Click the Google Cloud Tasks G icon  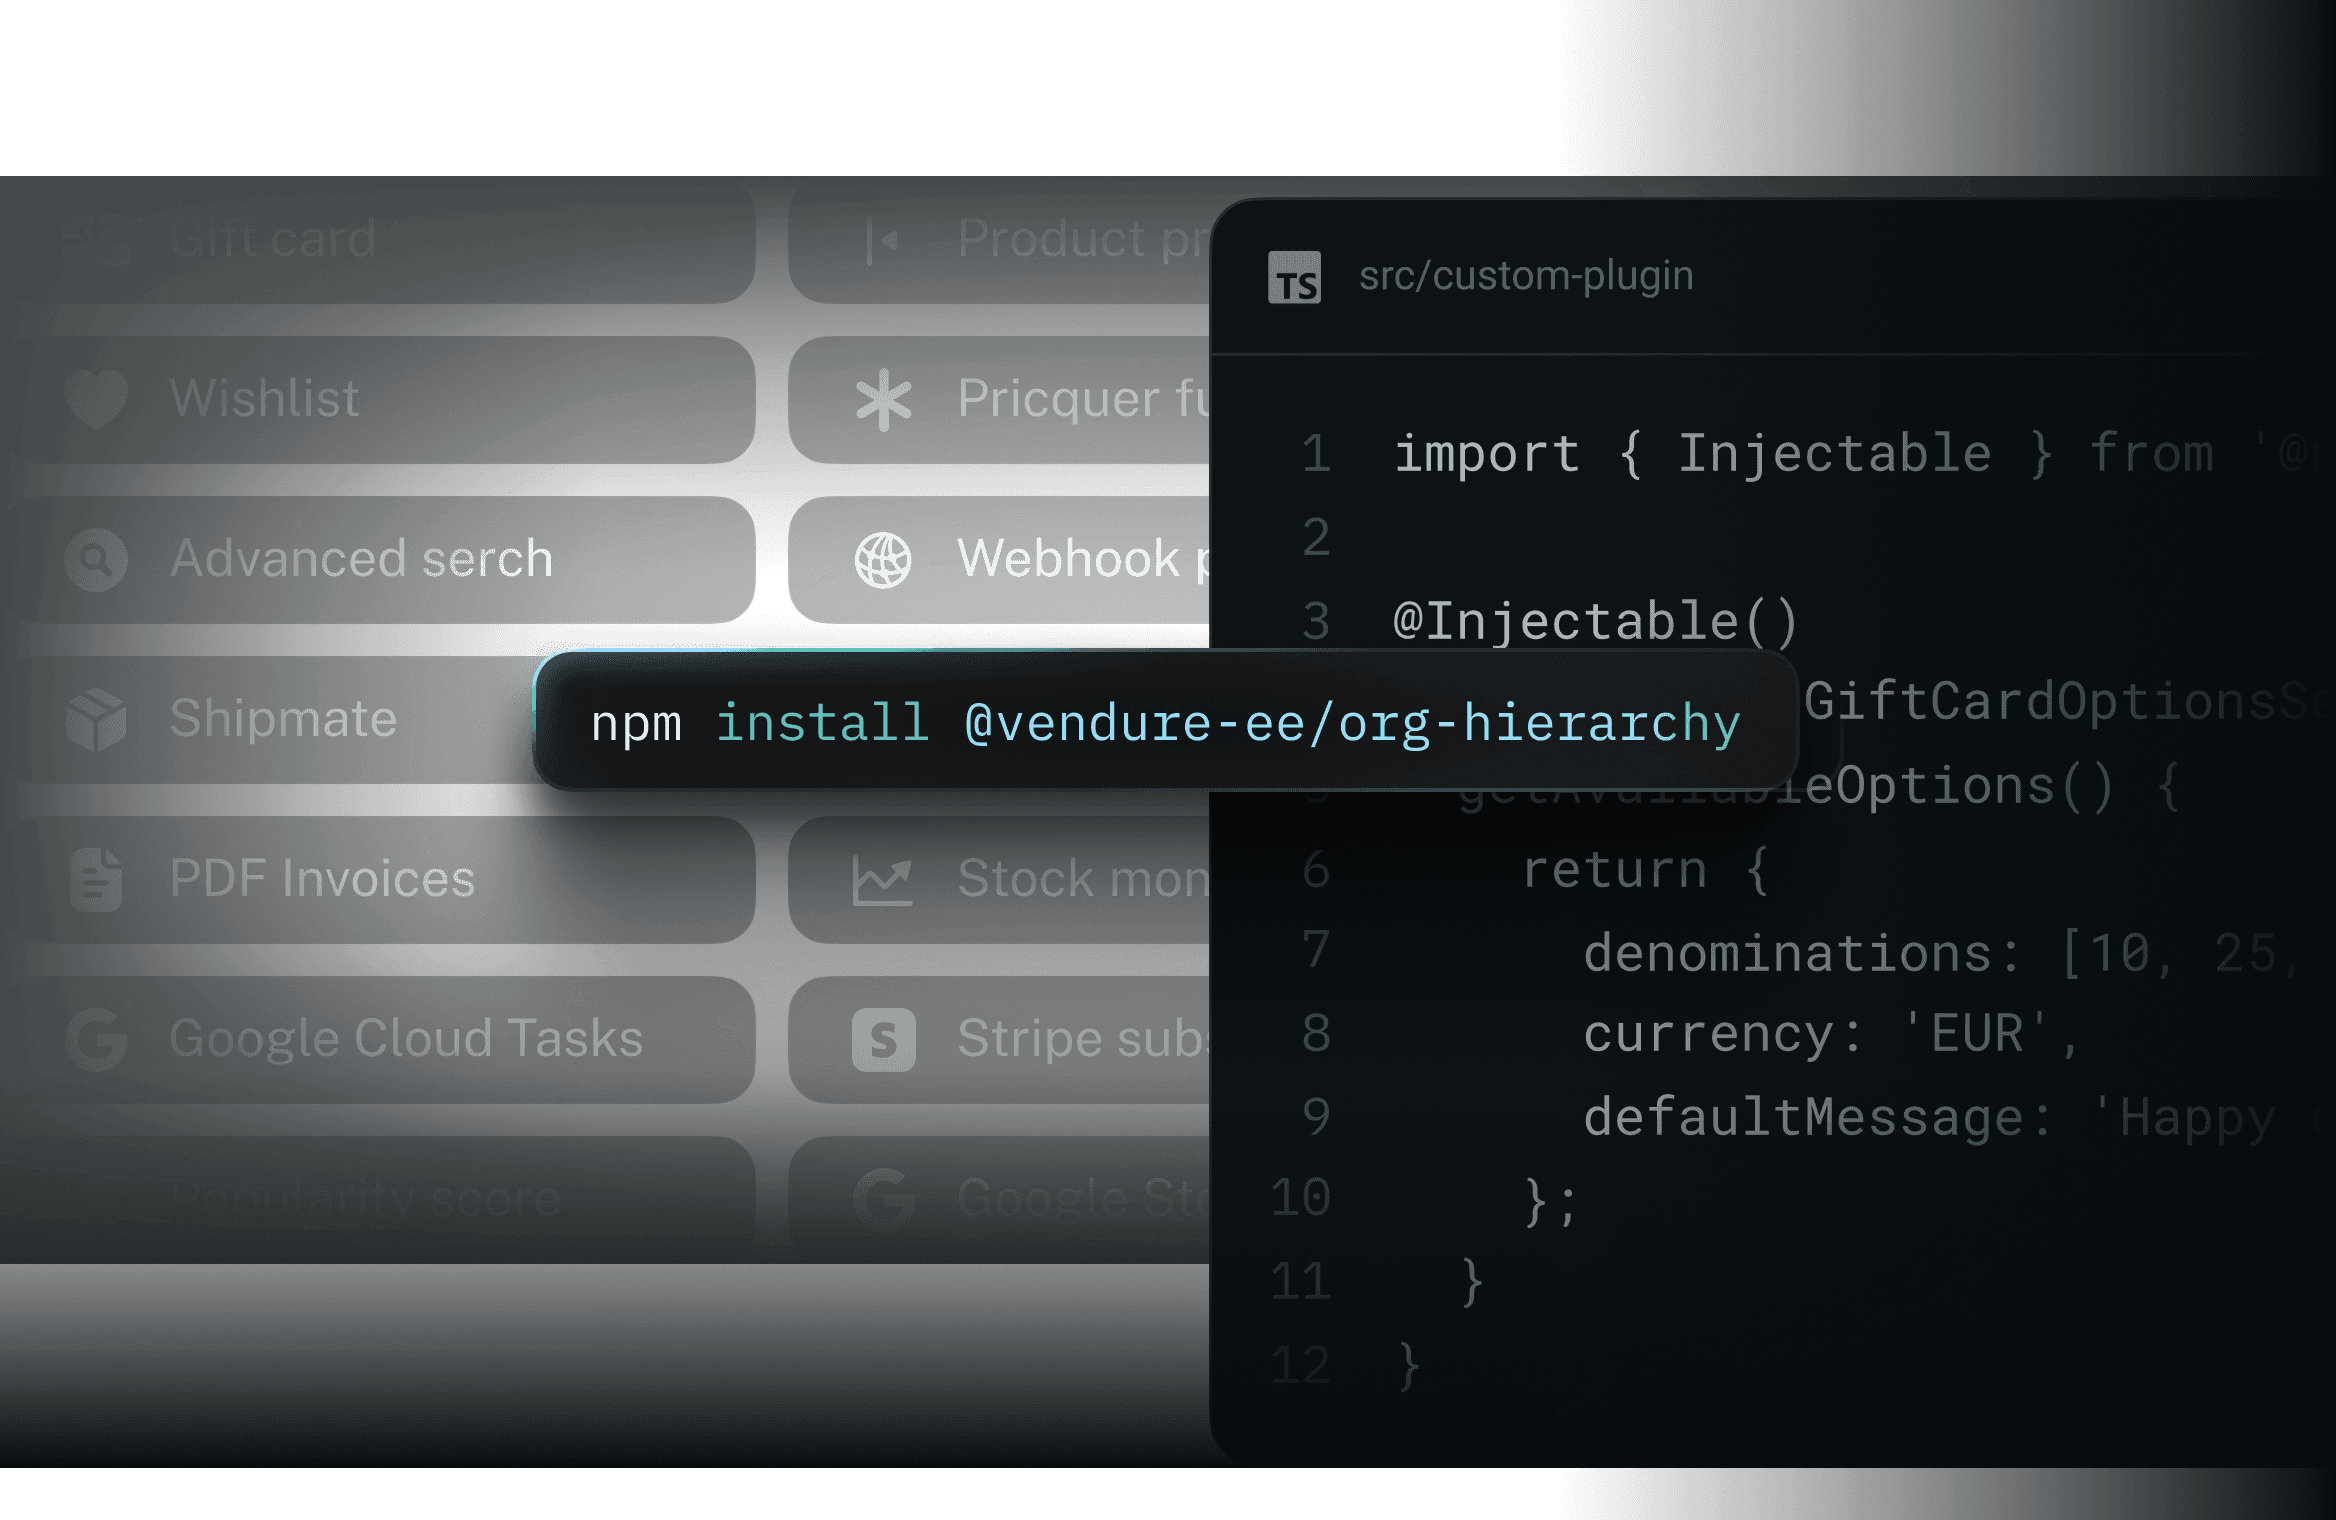coord(96,1039)
